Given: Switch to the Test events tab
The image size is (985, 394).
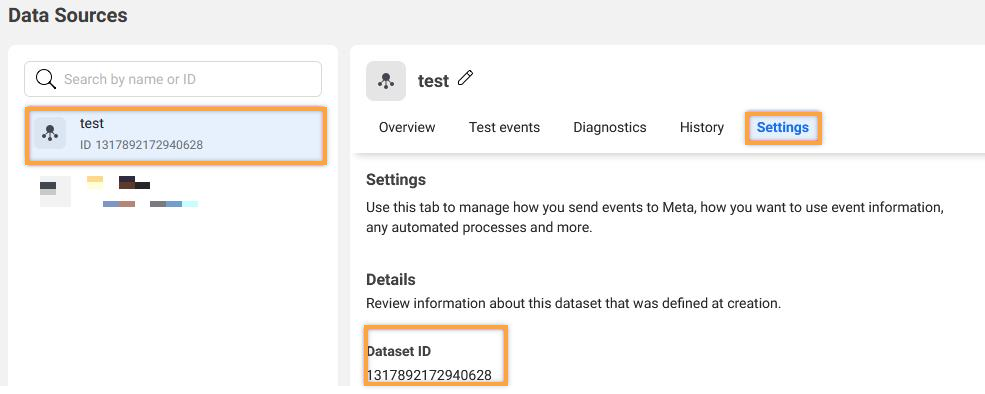Looking at the screenshot, I should click(504, 128).
